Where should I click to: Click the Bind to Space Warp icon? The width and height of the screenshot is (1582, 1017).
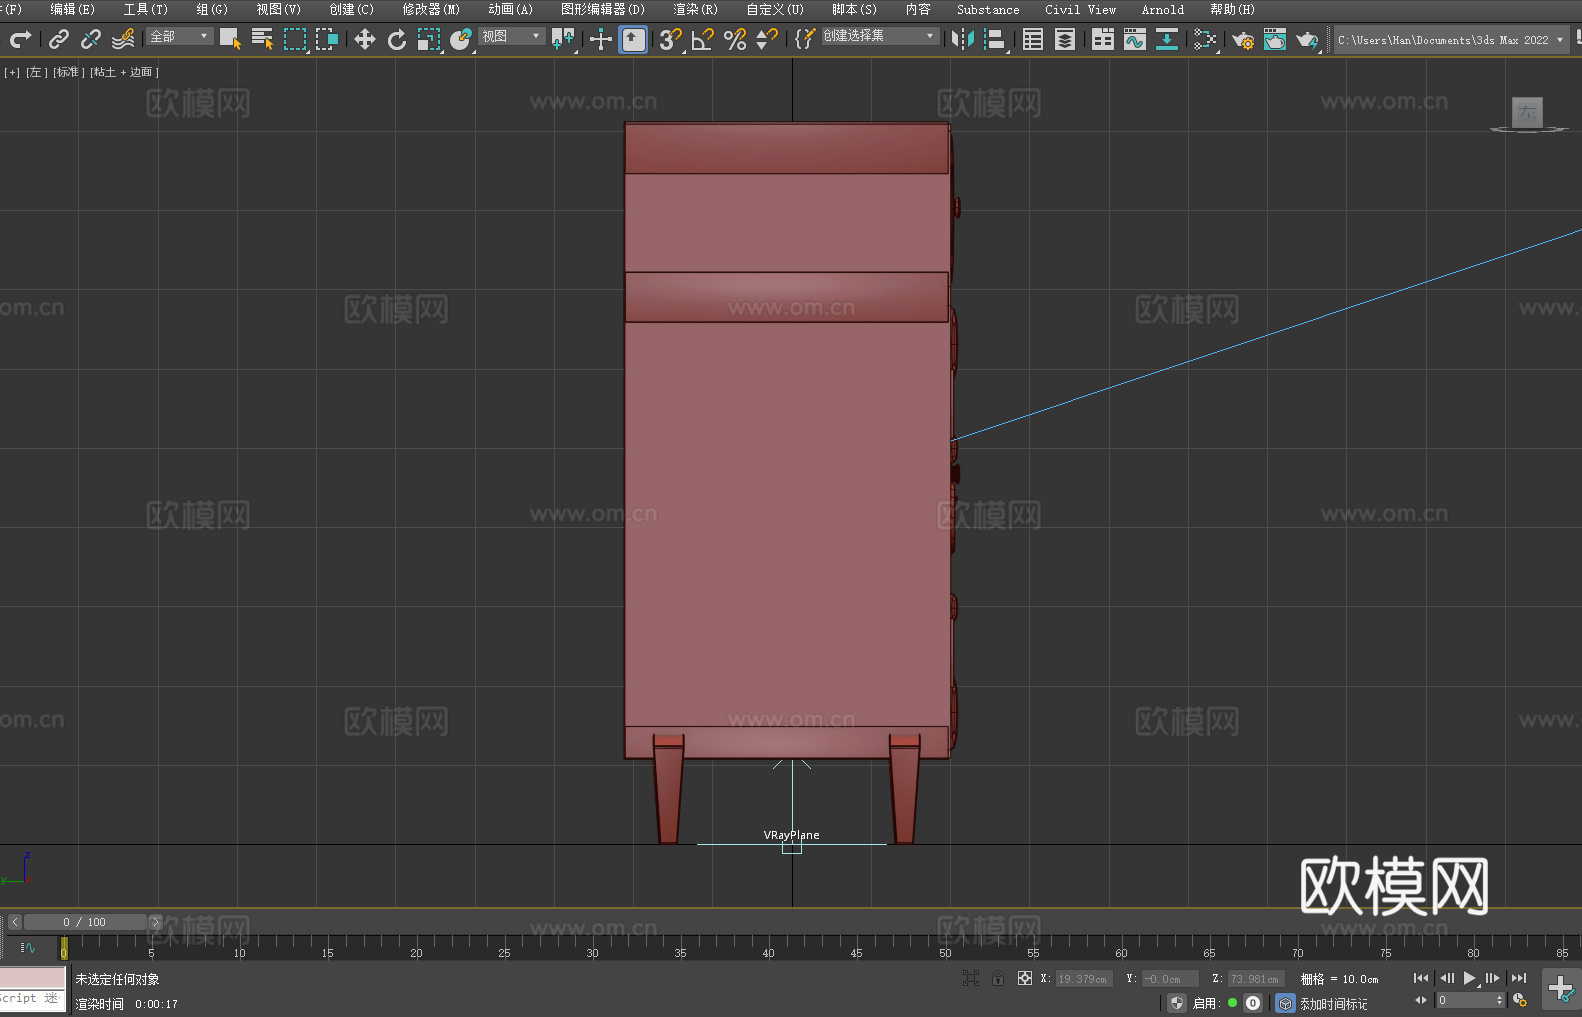(x=123, y=39)
